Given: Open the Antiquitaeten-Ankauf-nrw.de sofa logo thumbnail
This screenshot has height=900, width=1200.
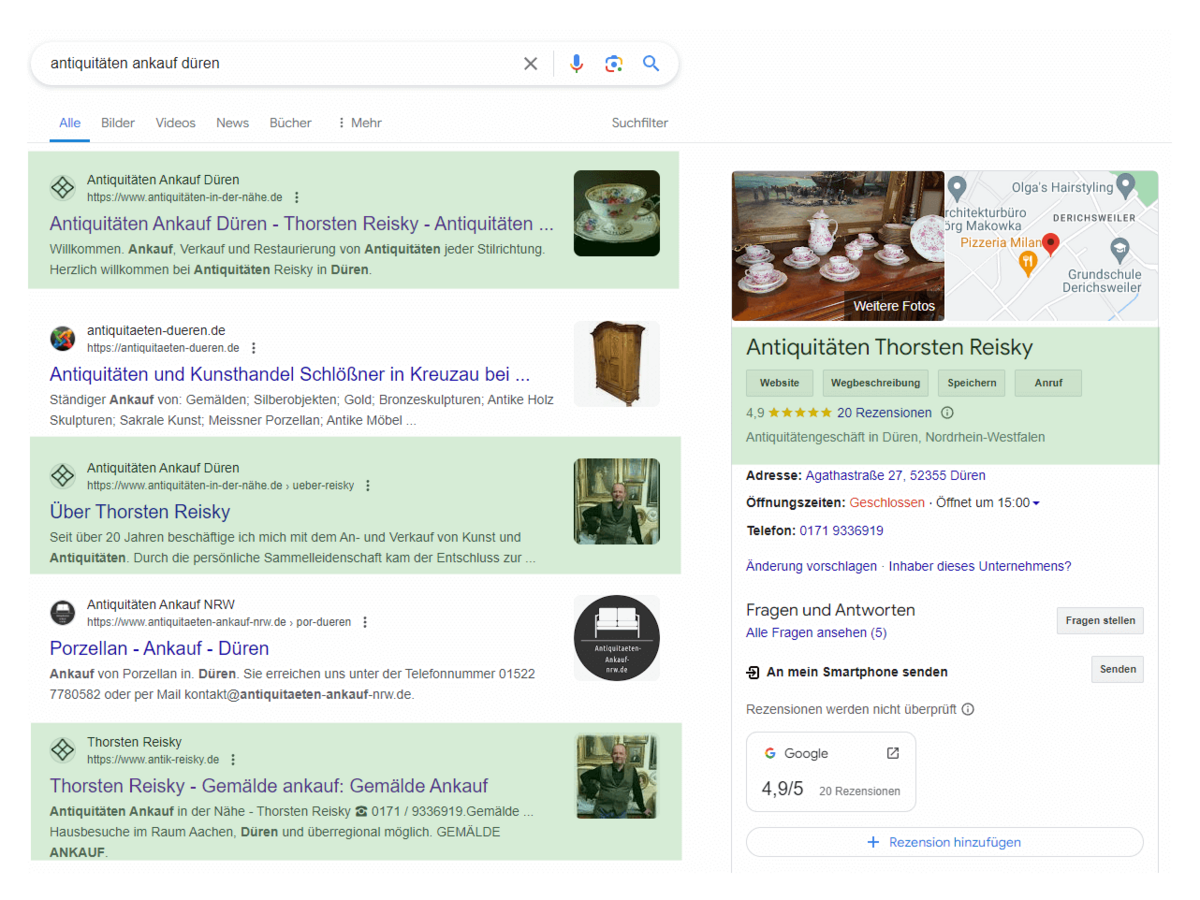Looking at the screenshot, I should (617, 638).
